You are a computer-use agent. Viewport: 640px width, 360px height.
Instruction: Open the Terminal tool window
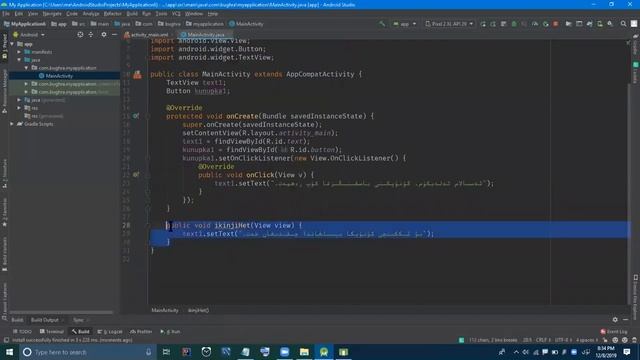pyautogui.click(x=52, y=331)
